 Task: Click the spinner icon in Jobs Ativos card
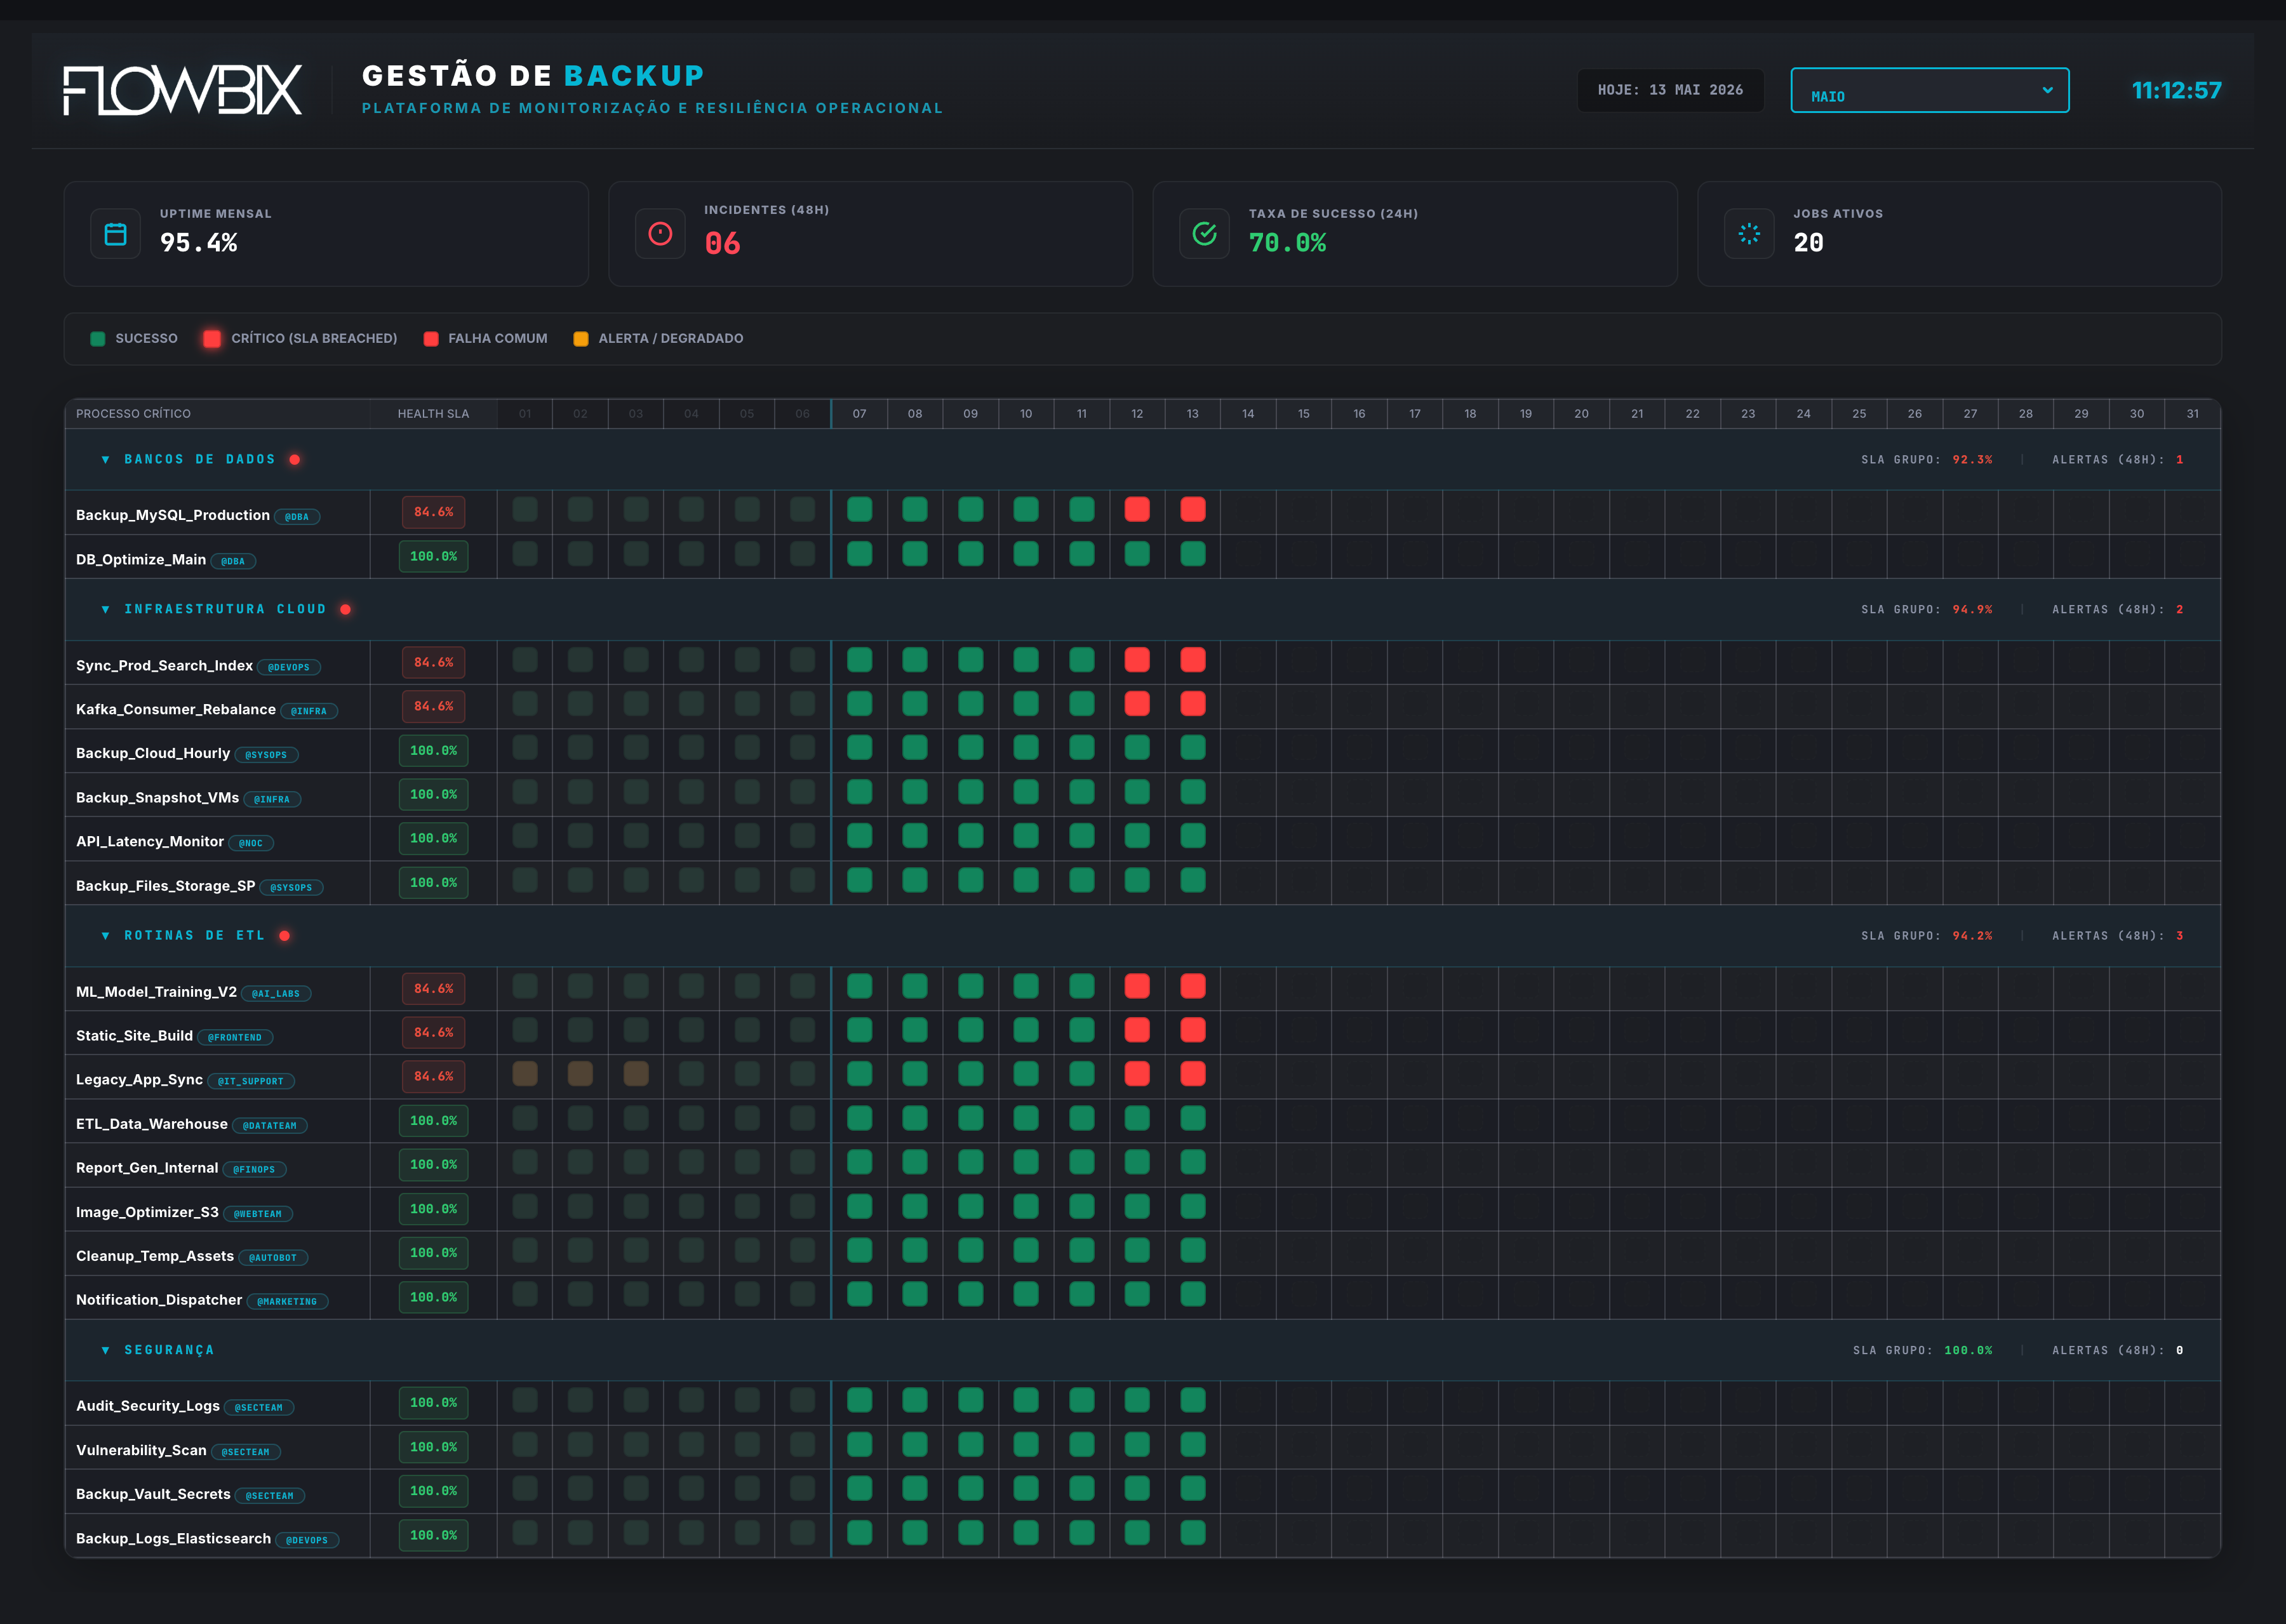[1749, 234]
